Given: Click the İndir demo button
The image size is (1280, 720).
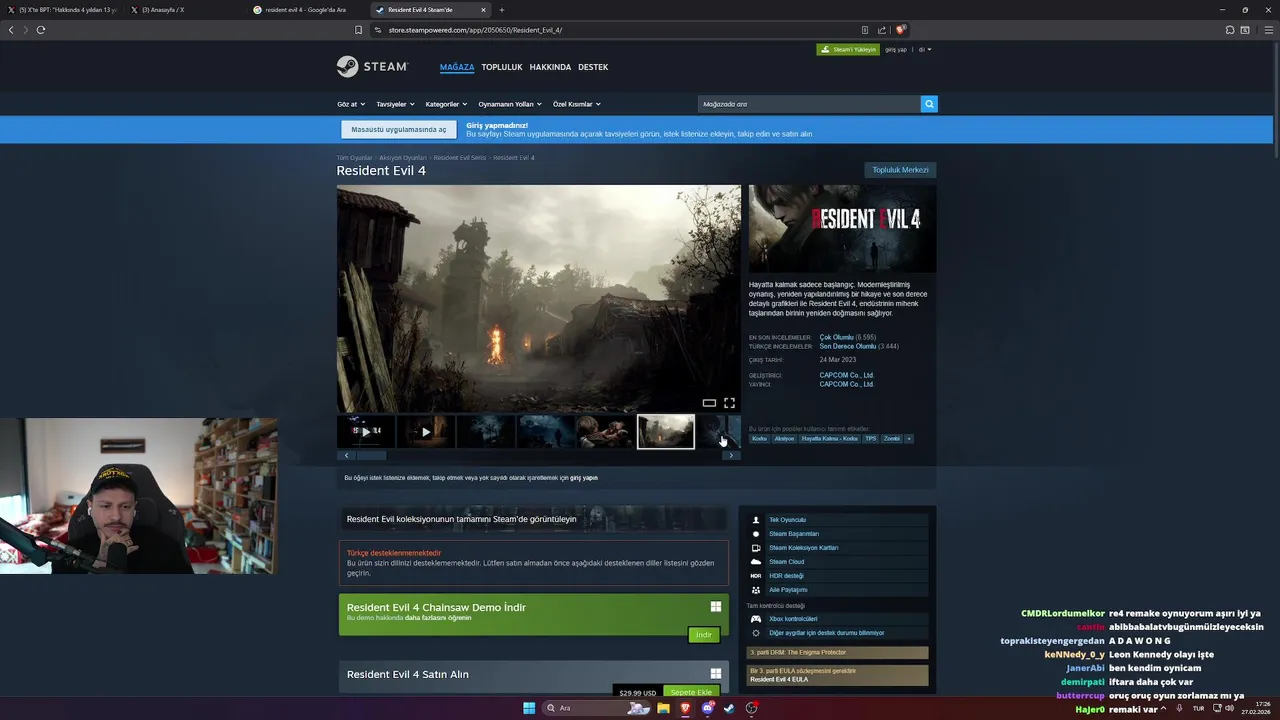Looking at the screenshot, I should click(x=704, y=635).
